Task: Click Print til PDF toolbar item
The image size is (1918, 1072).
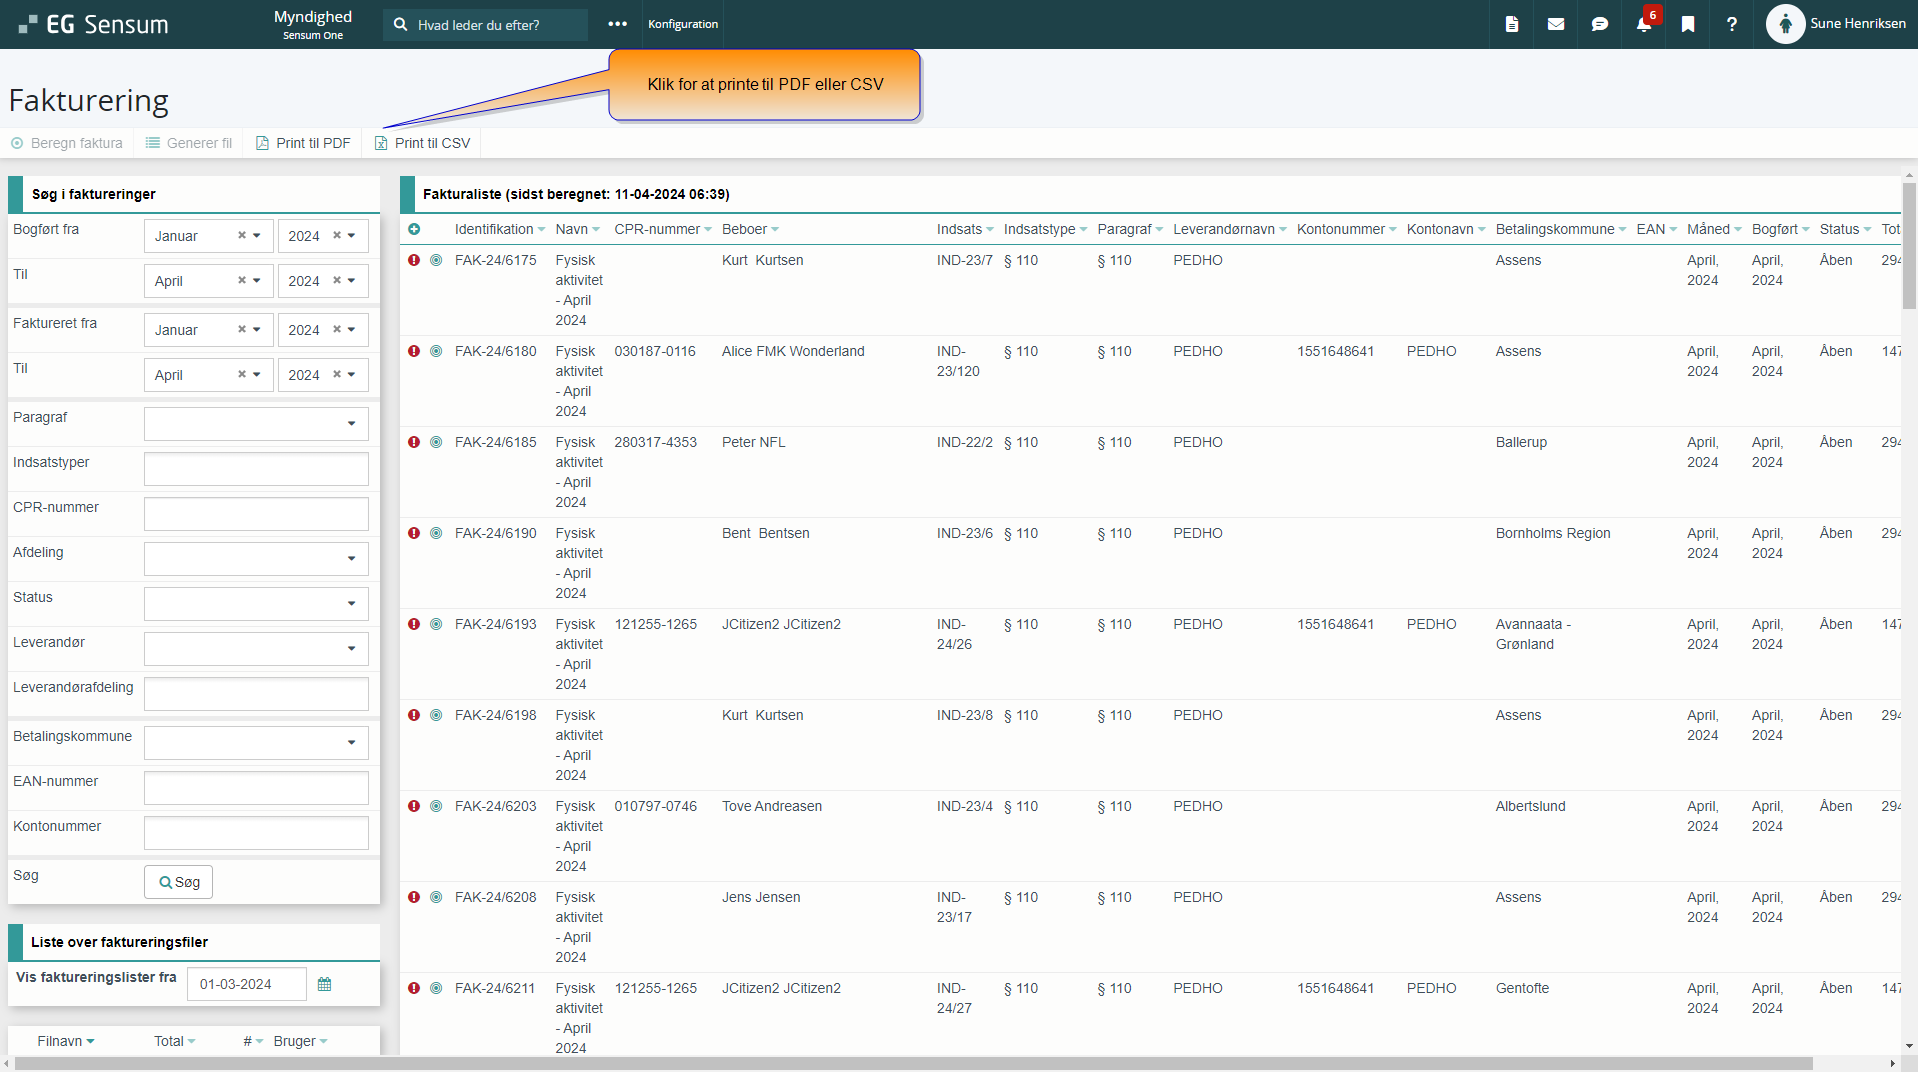Action: coord(303,143)
